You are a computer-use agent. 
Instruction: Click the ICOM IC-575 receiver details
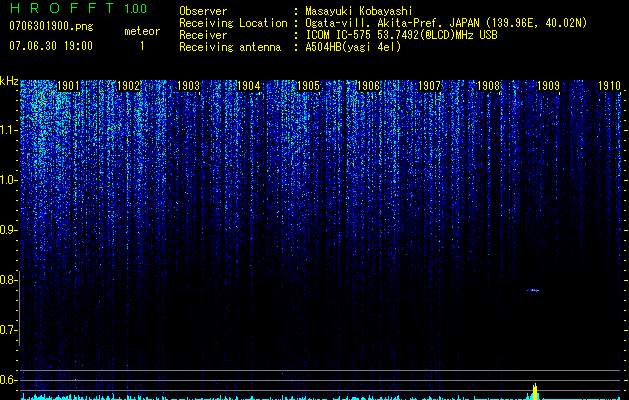click(x=401, y=35)
